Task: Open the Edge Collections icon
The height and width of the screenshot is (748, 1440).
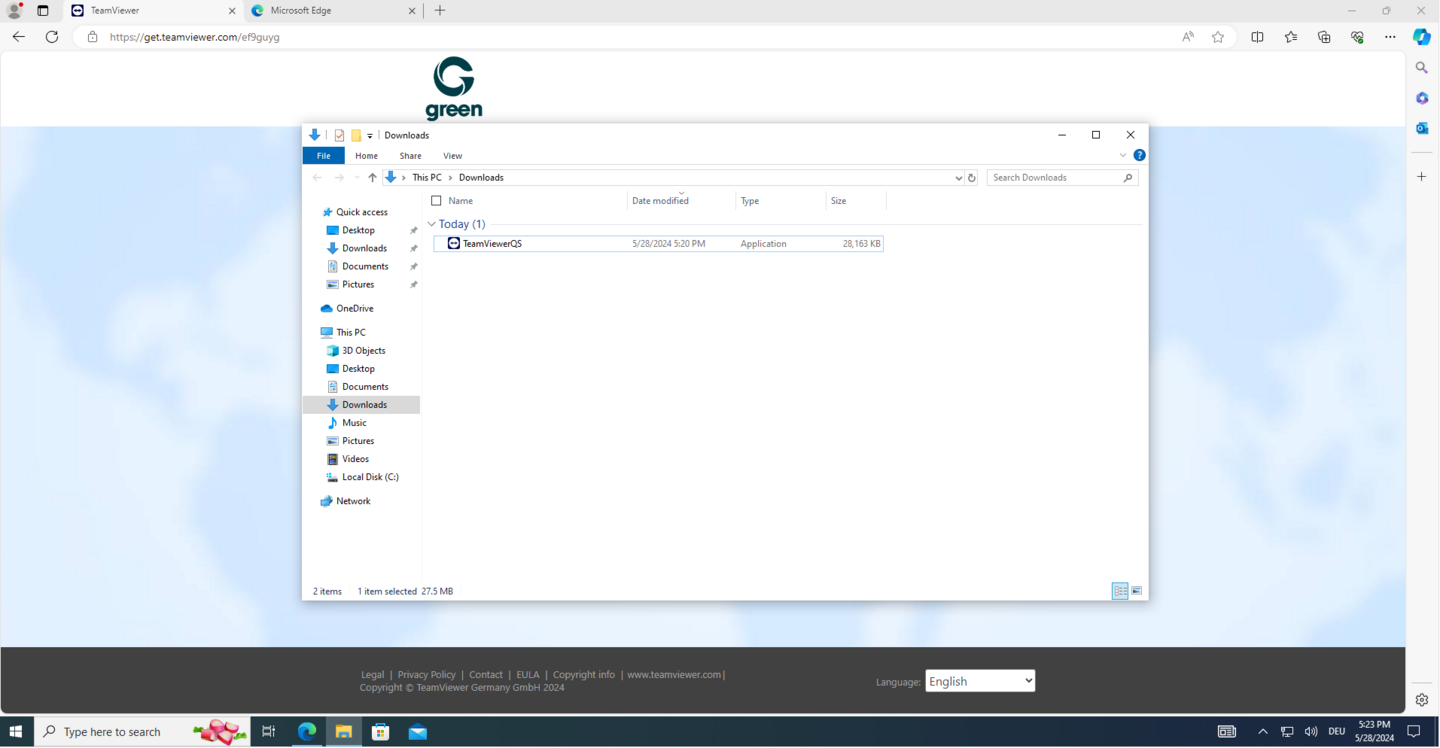Action: [1324, 37]
